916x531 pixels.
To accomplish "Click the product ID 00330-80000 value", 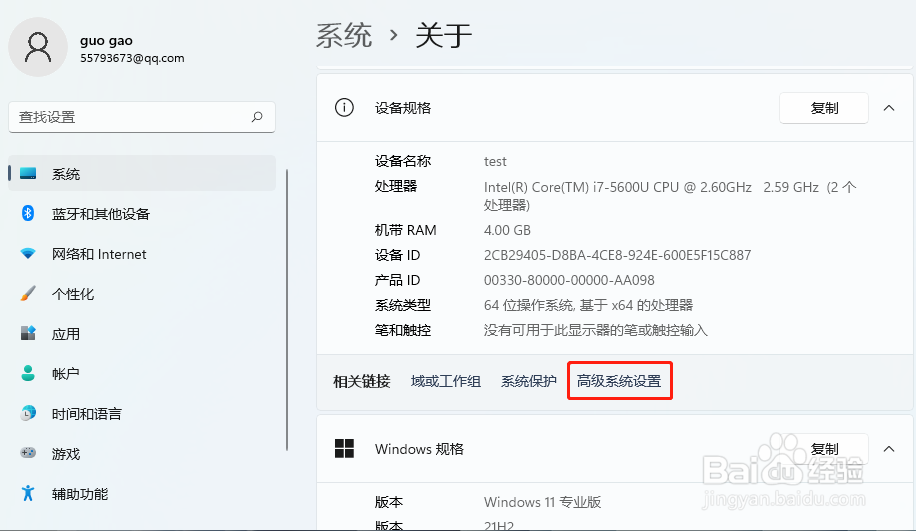I will pyautogui.click(x=569, y=280).
